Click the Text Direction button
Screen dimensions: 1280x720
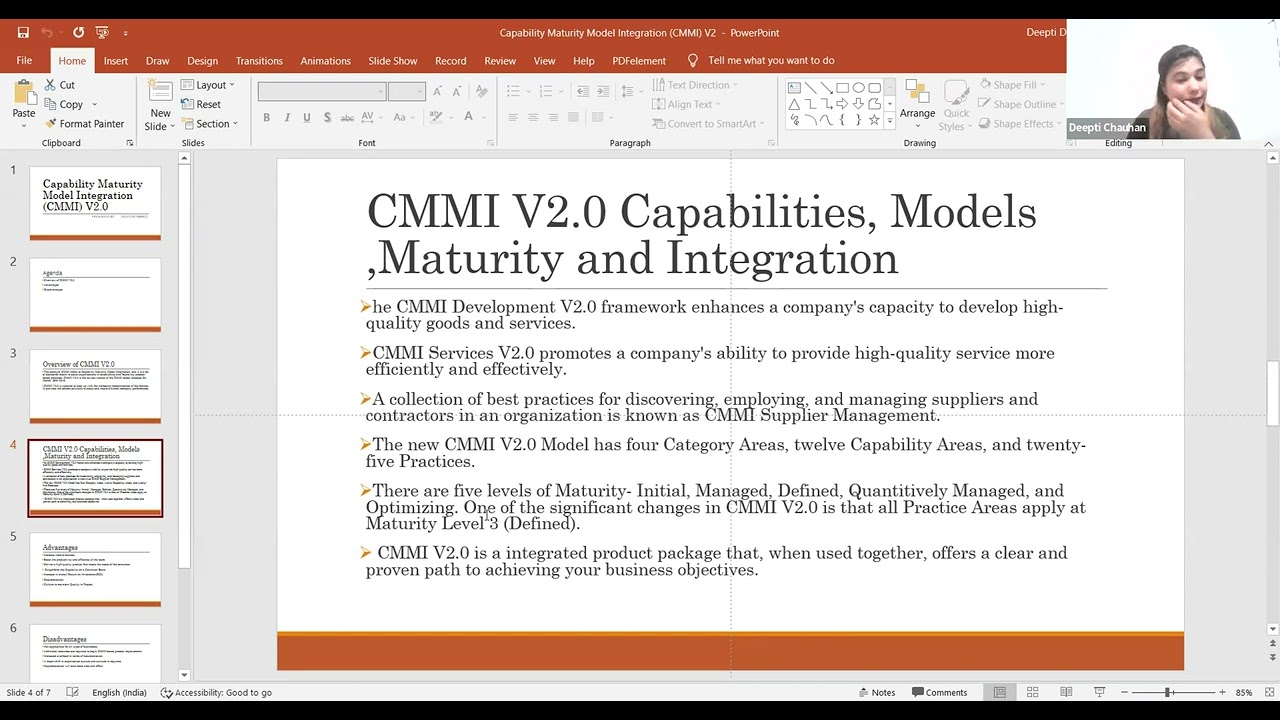tap(694, 85)
